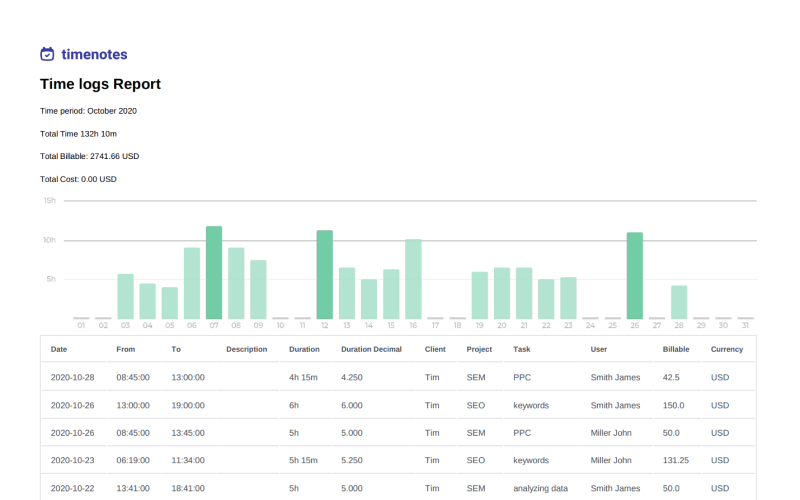This screenshot has height=500, width=800.
Task: Click the To column header
Action: [x=176, y=349]
